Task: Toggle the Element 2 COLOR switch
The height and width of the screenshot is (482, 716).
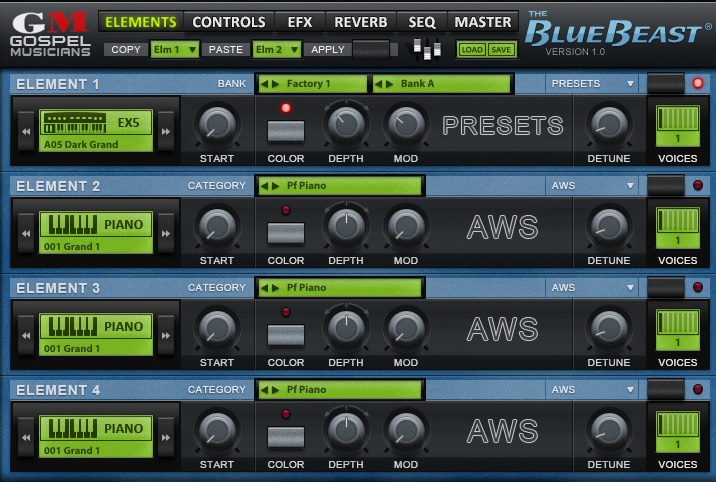Action: pos(286,233)
